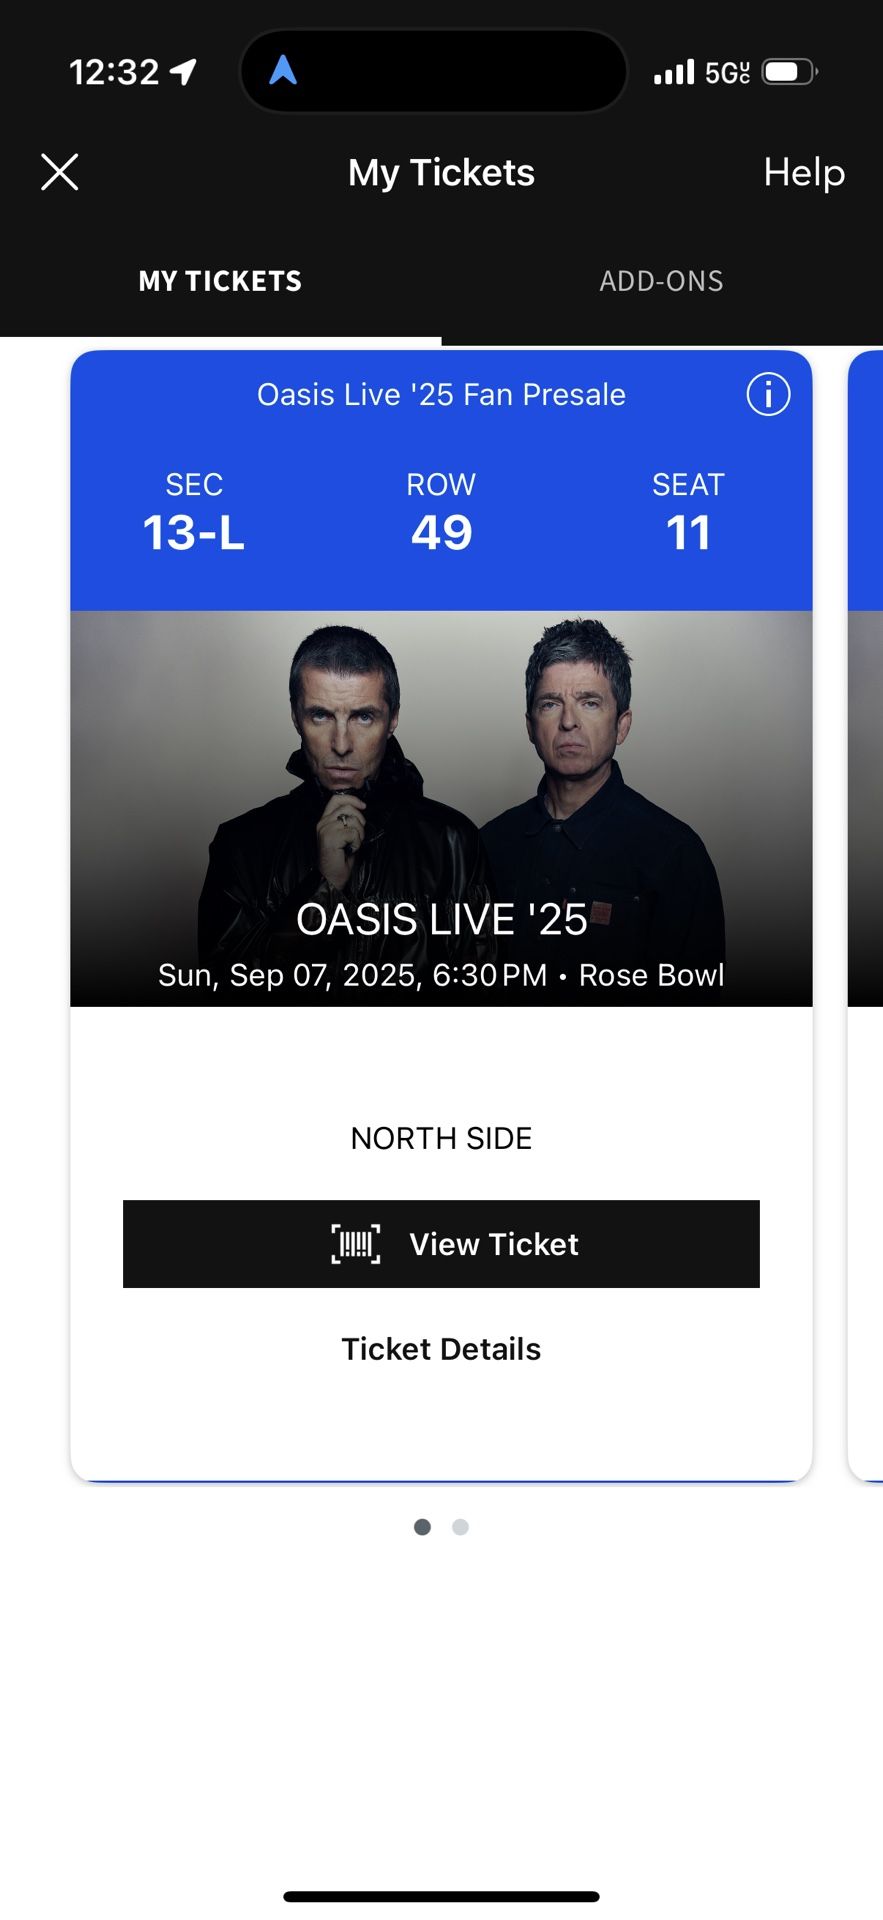This screenshot has height=1920, width=883.
Task: Select the MY TICKETS tab
Action: tap(220, 281)
